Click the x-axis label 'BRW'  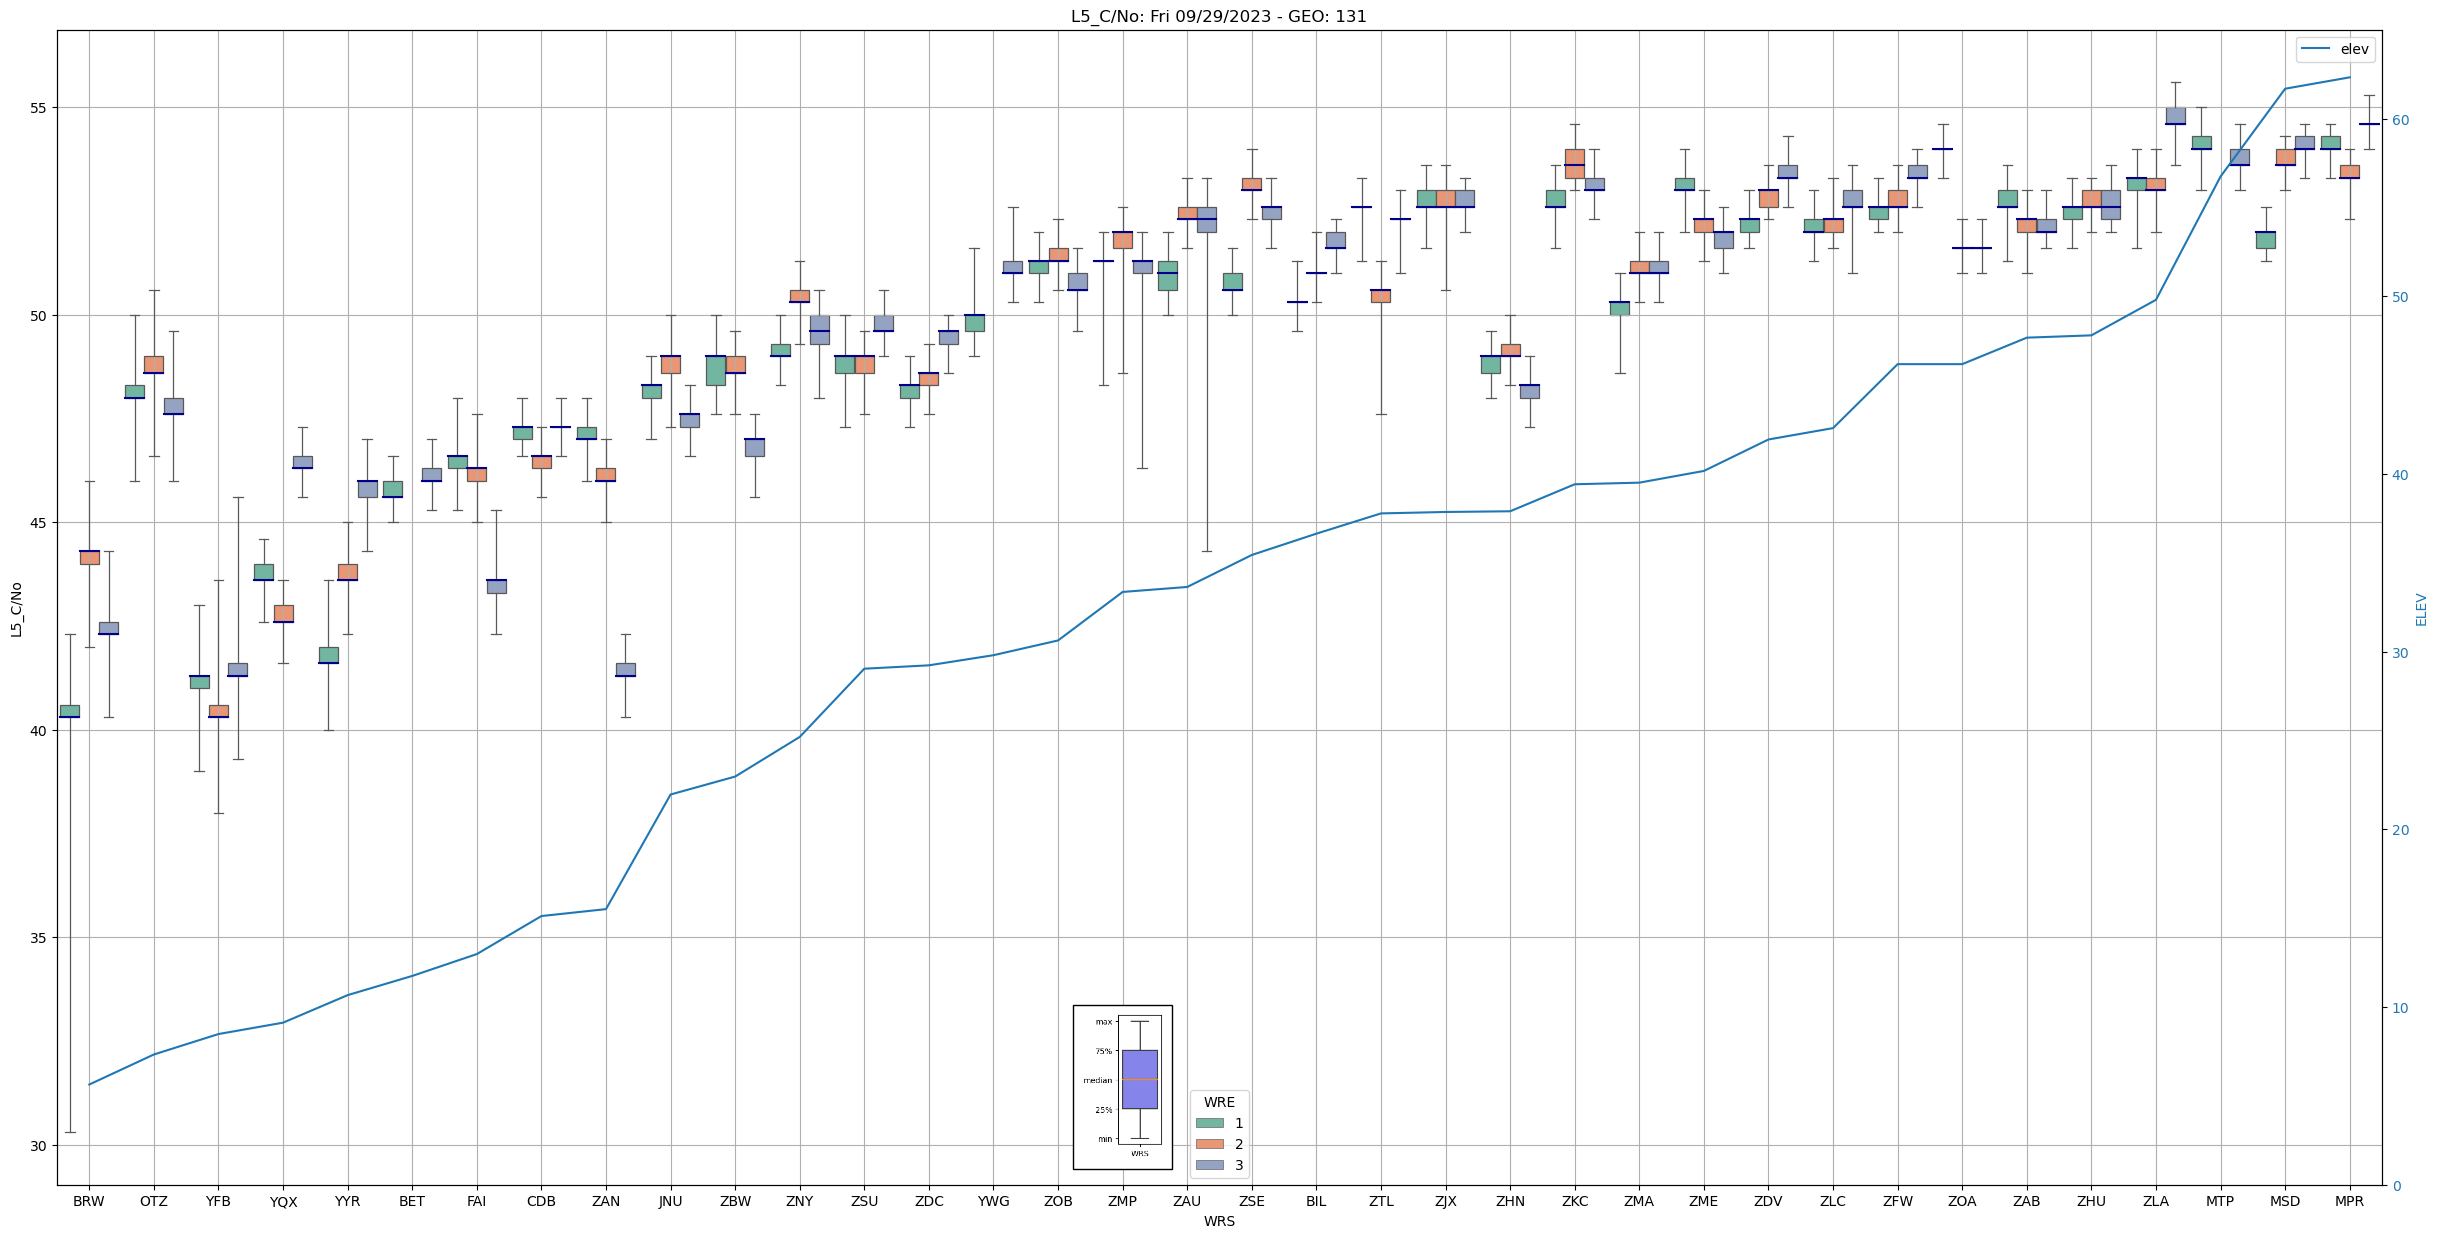click(89, 1201)
